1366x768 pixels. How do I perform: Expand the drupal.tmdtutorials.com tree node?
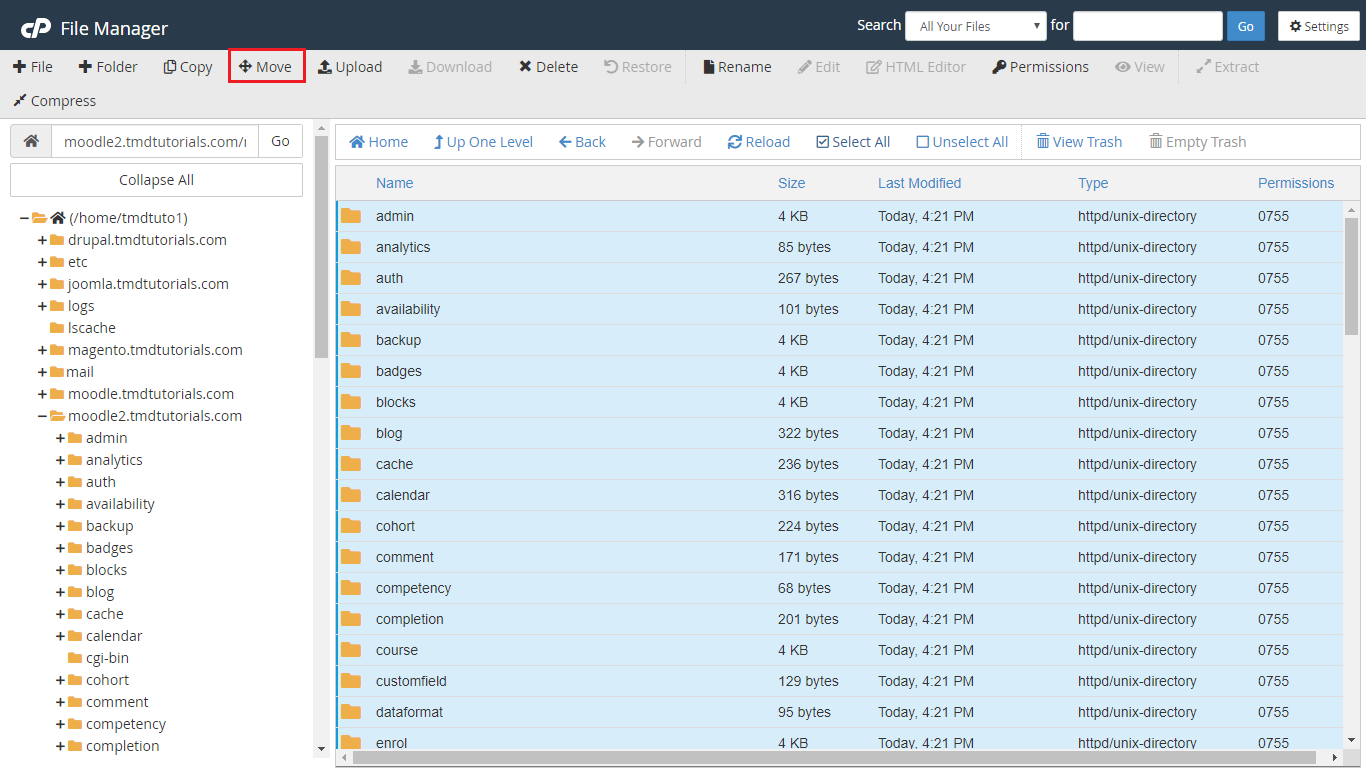click(43, 240)
